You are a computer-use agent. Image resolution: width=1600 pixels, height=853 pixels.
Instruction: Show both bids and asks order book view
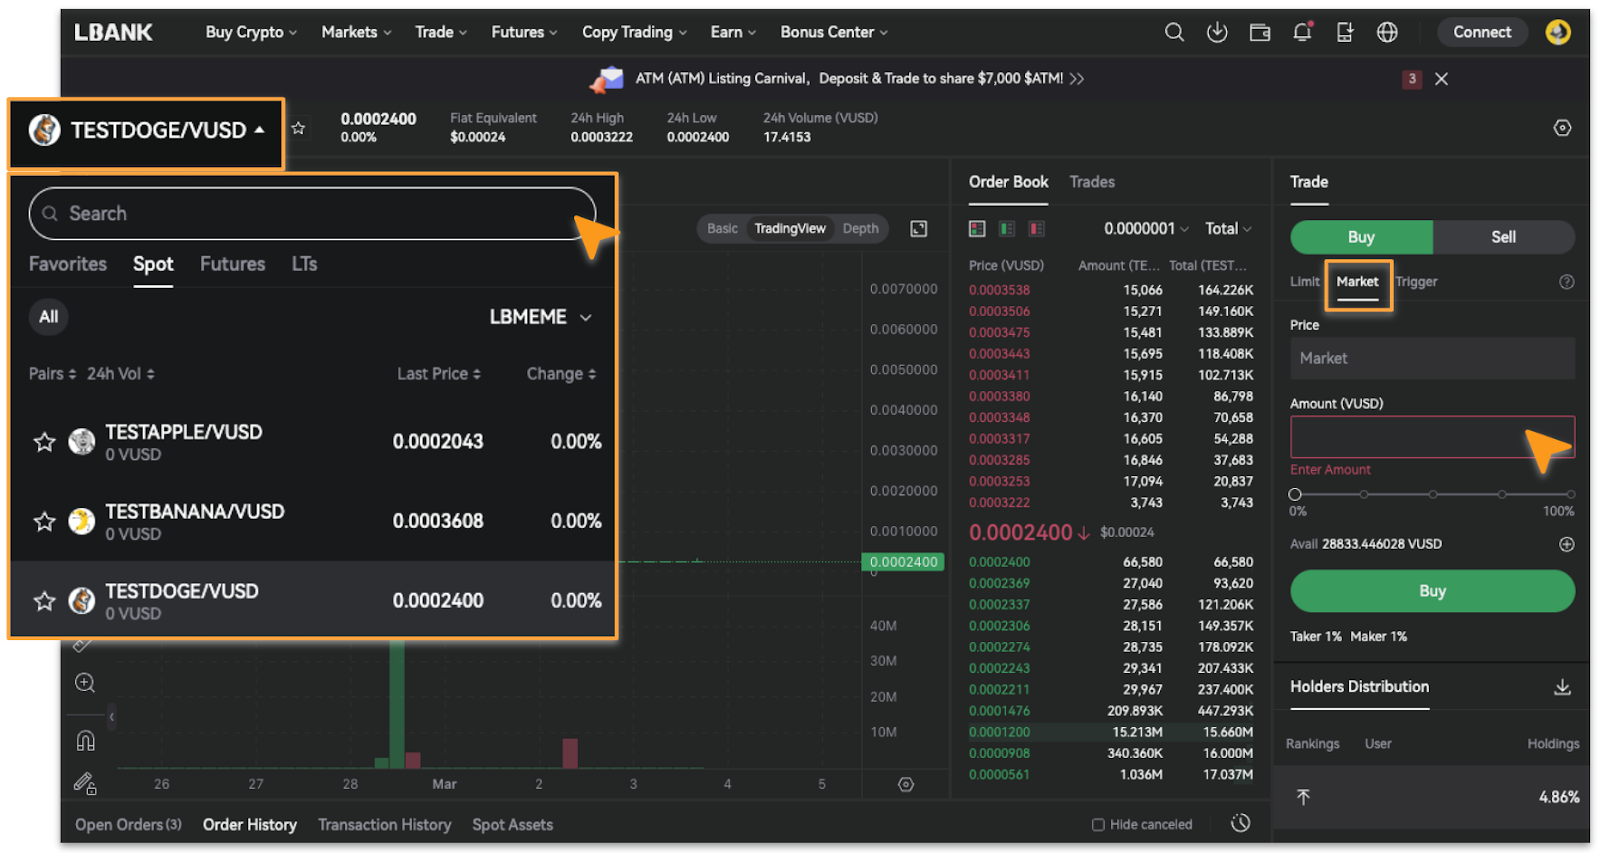[x=977, y=229]
